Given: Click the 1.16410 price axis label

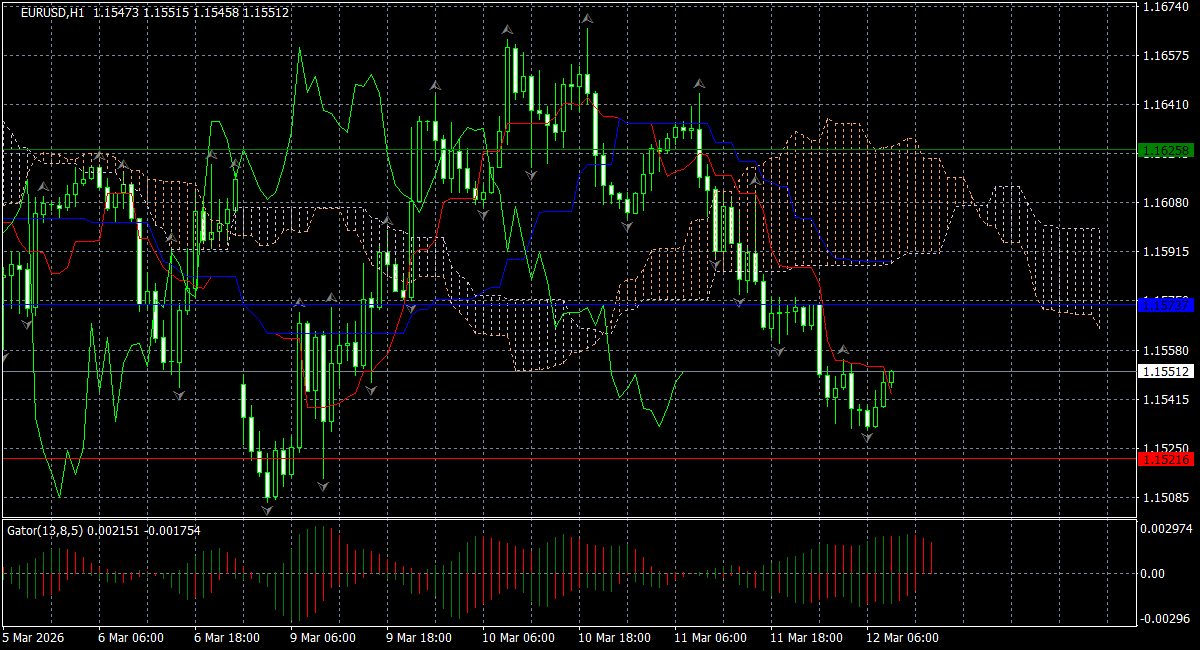Looking at the screenshot, I should click(x=1165, y=105).
